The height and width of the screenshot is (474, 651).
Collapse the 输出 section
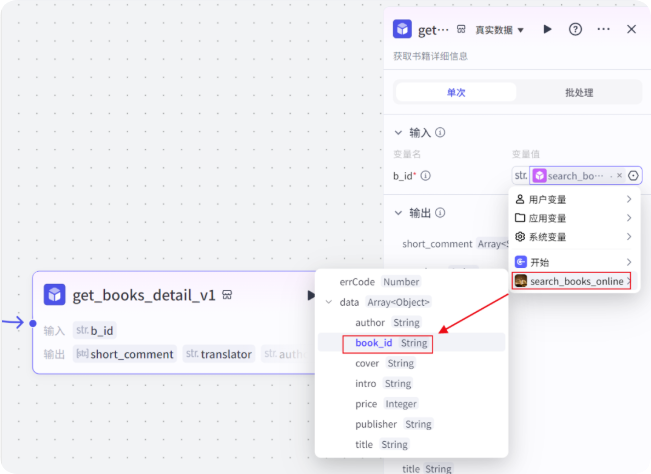[398, 213]
